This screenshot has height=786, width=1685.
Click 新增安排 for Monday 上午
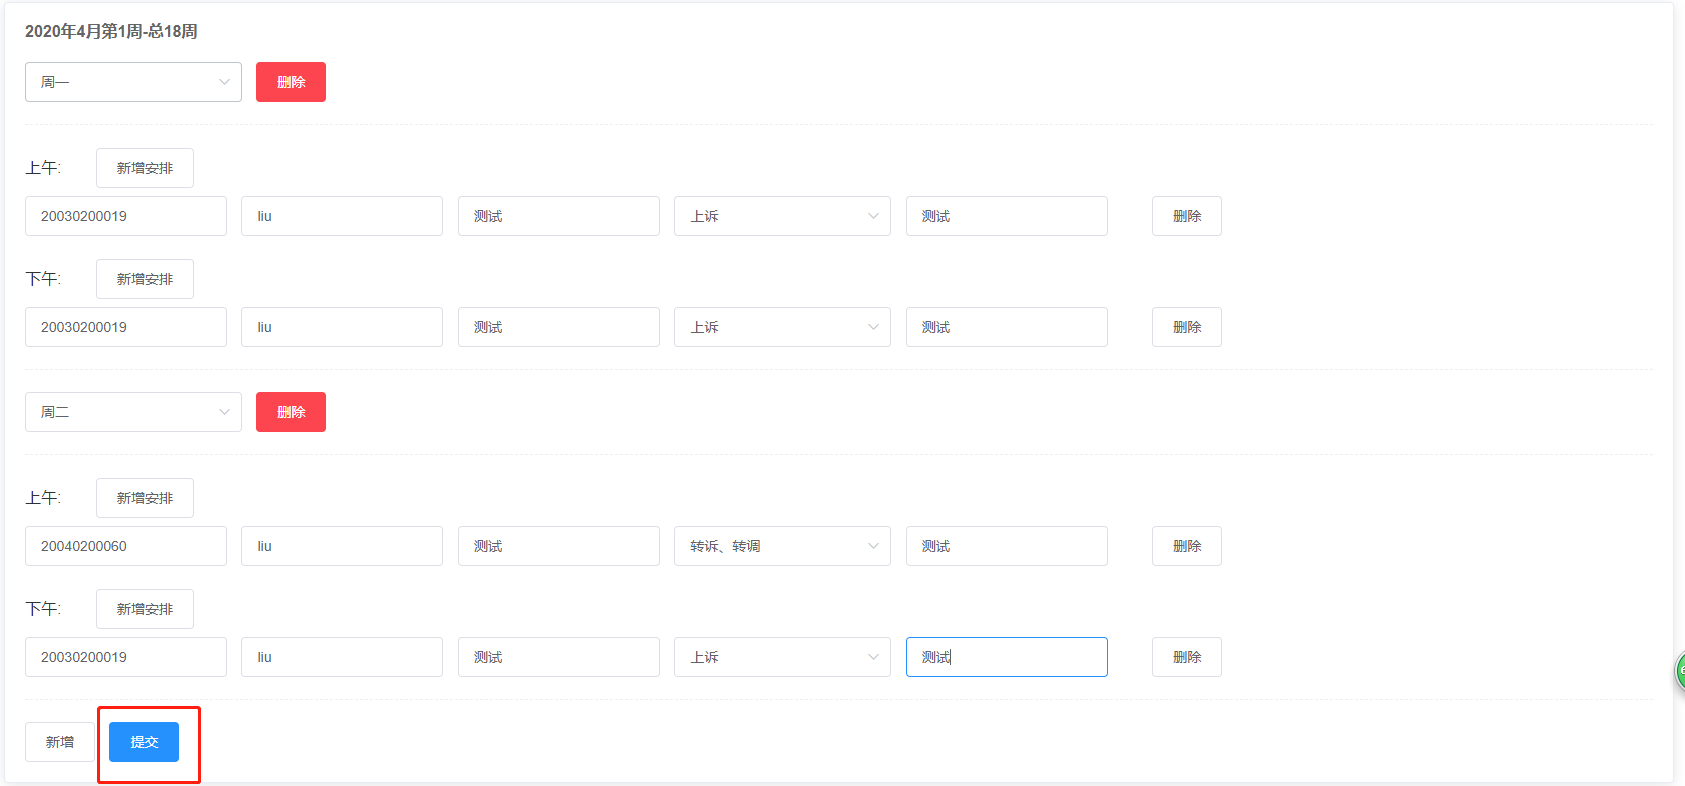point(145,168)
